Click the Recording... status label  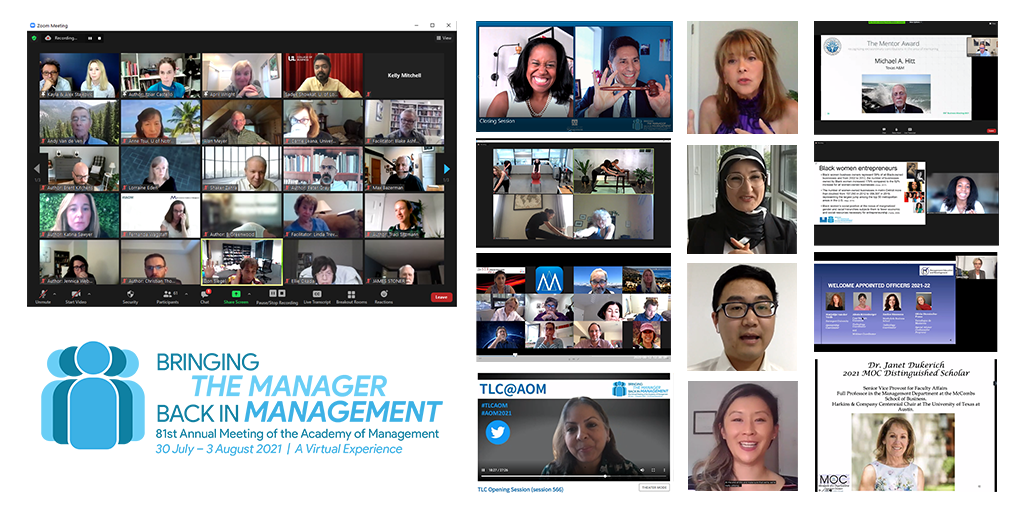[66, 38]
